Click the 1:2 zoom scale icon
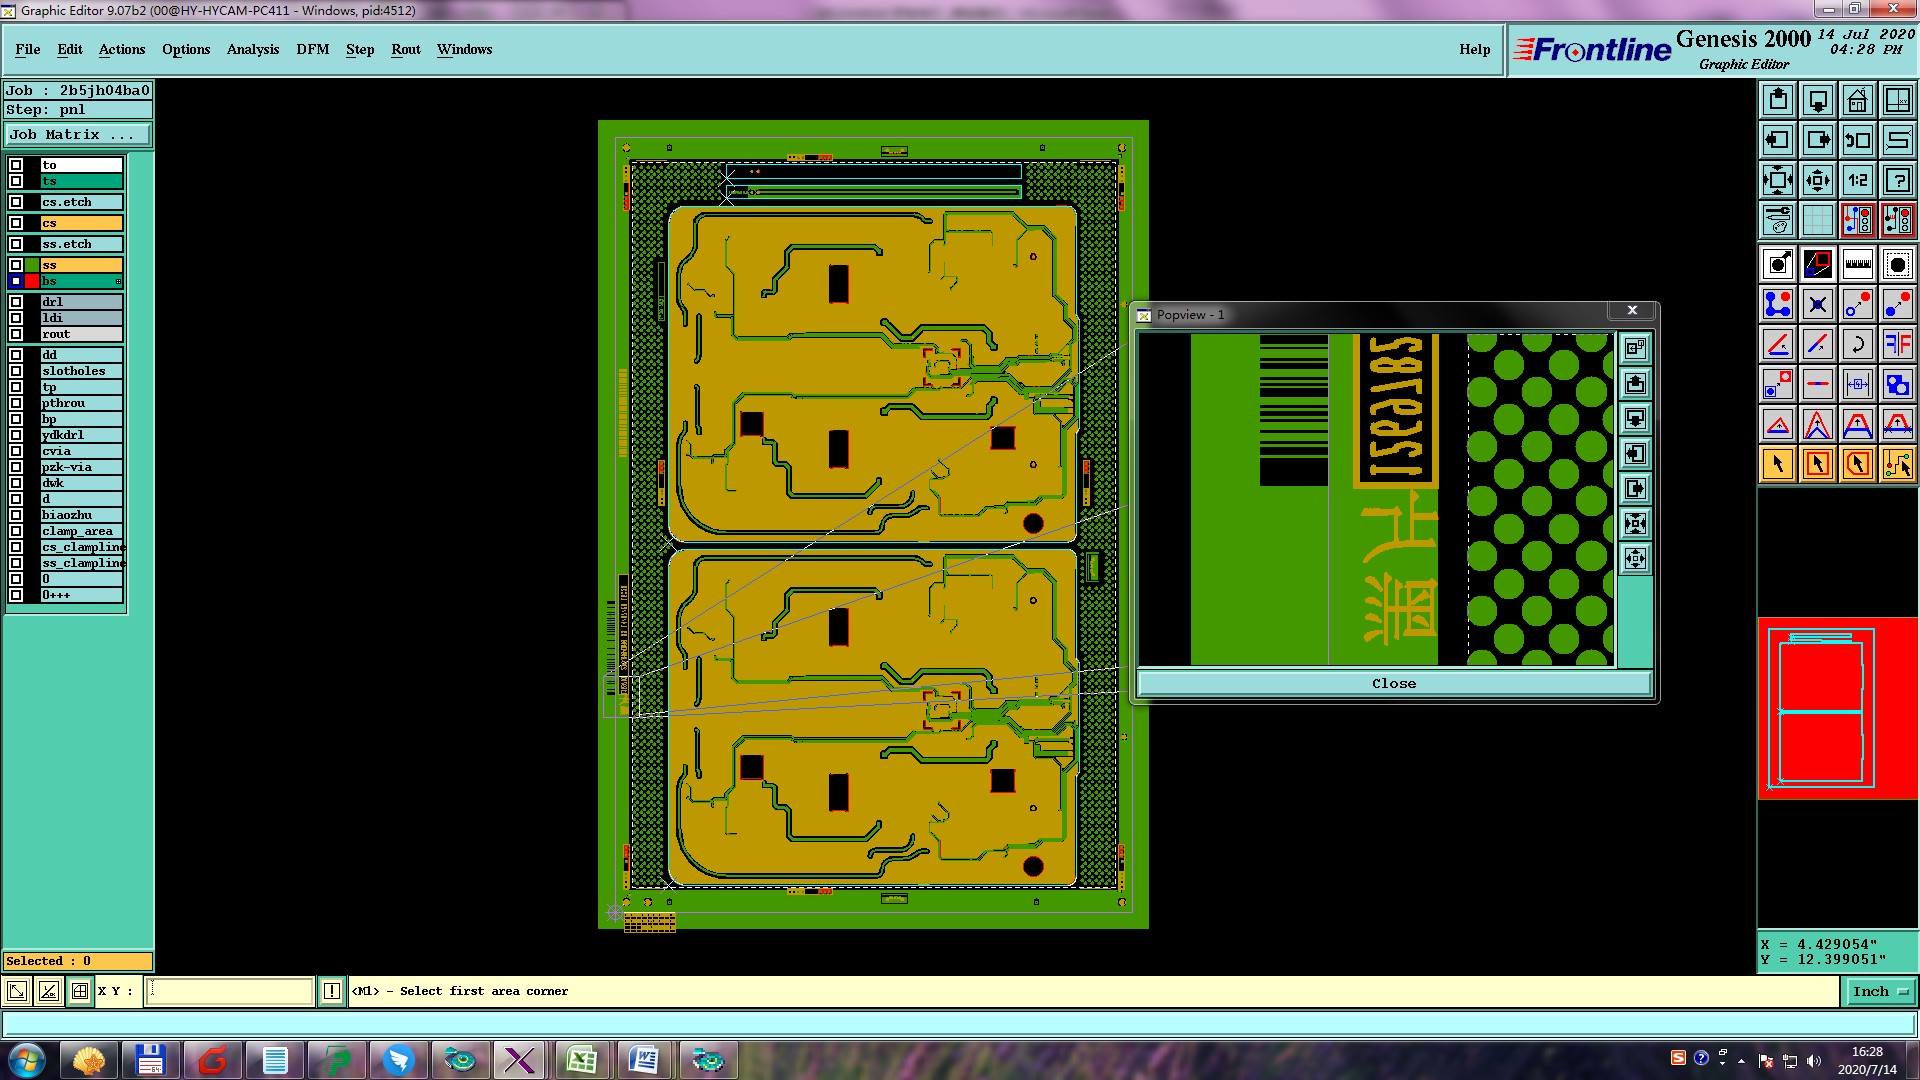 (1857, 180)
